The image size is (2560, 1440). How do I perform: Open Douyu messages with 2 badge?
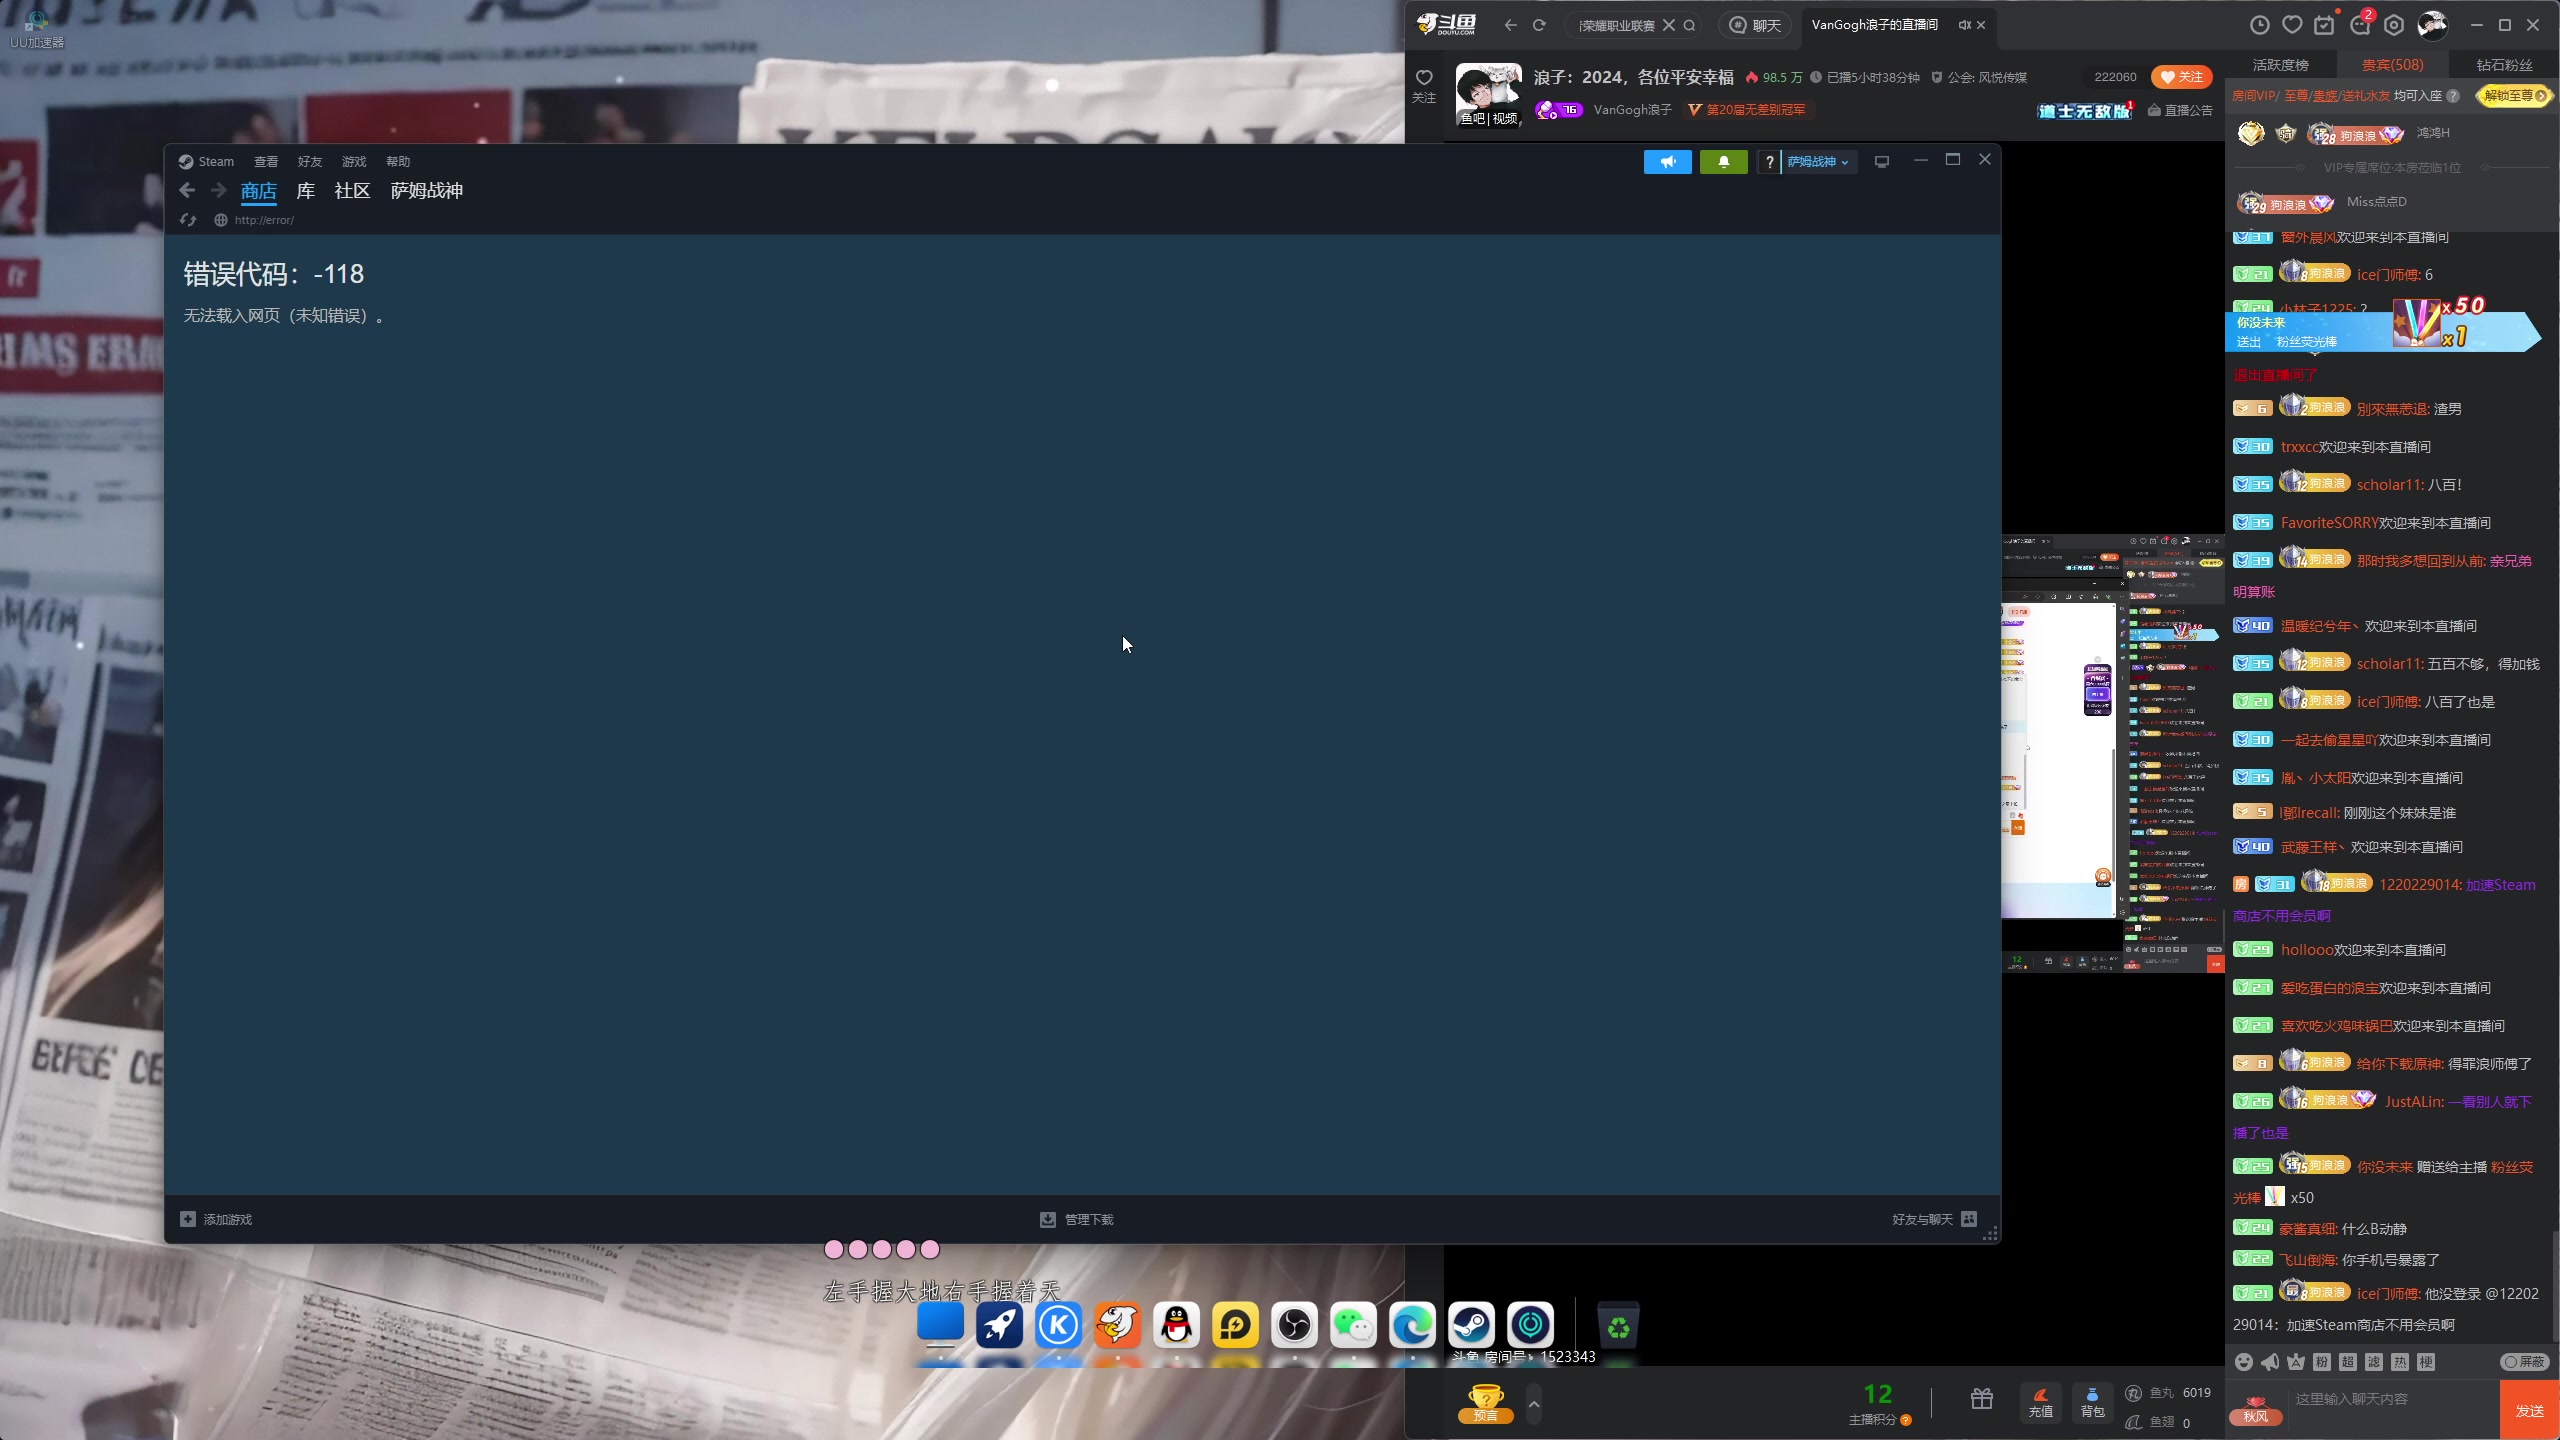[x=2361, y=23]
